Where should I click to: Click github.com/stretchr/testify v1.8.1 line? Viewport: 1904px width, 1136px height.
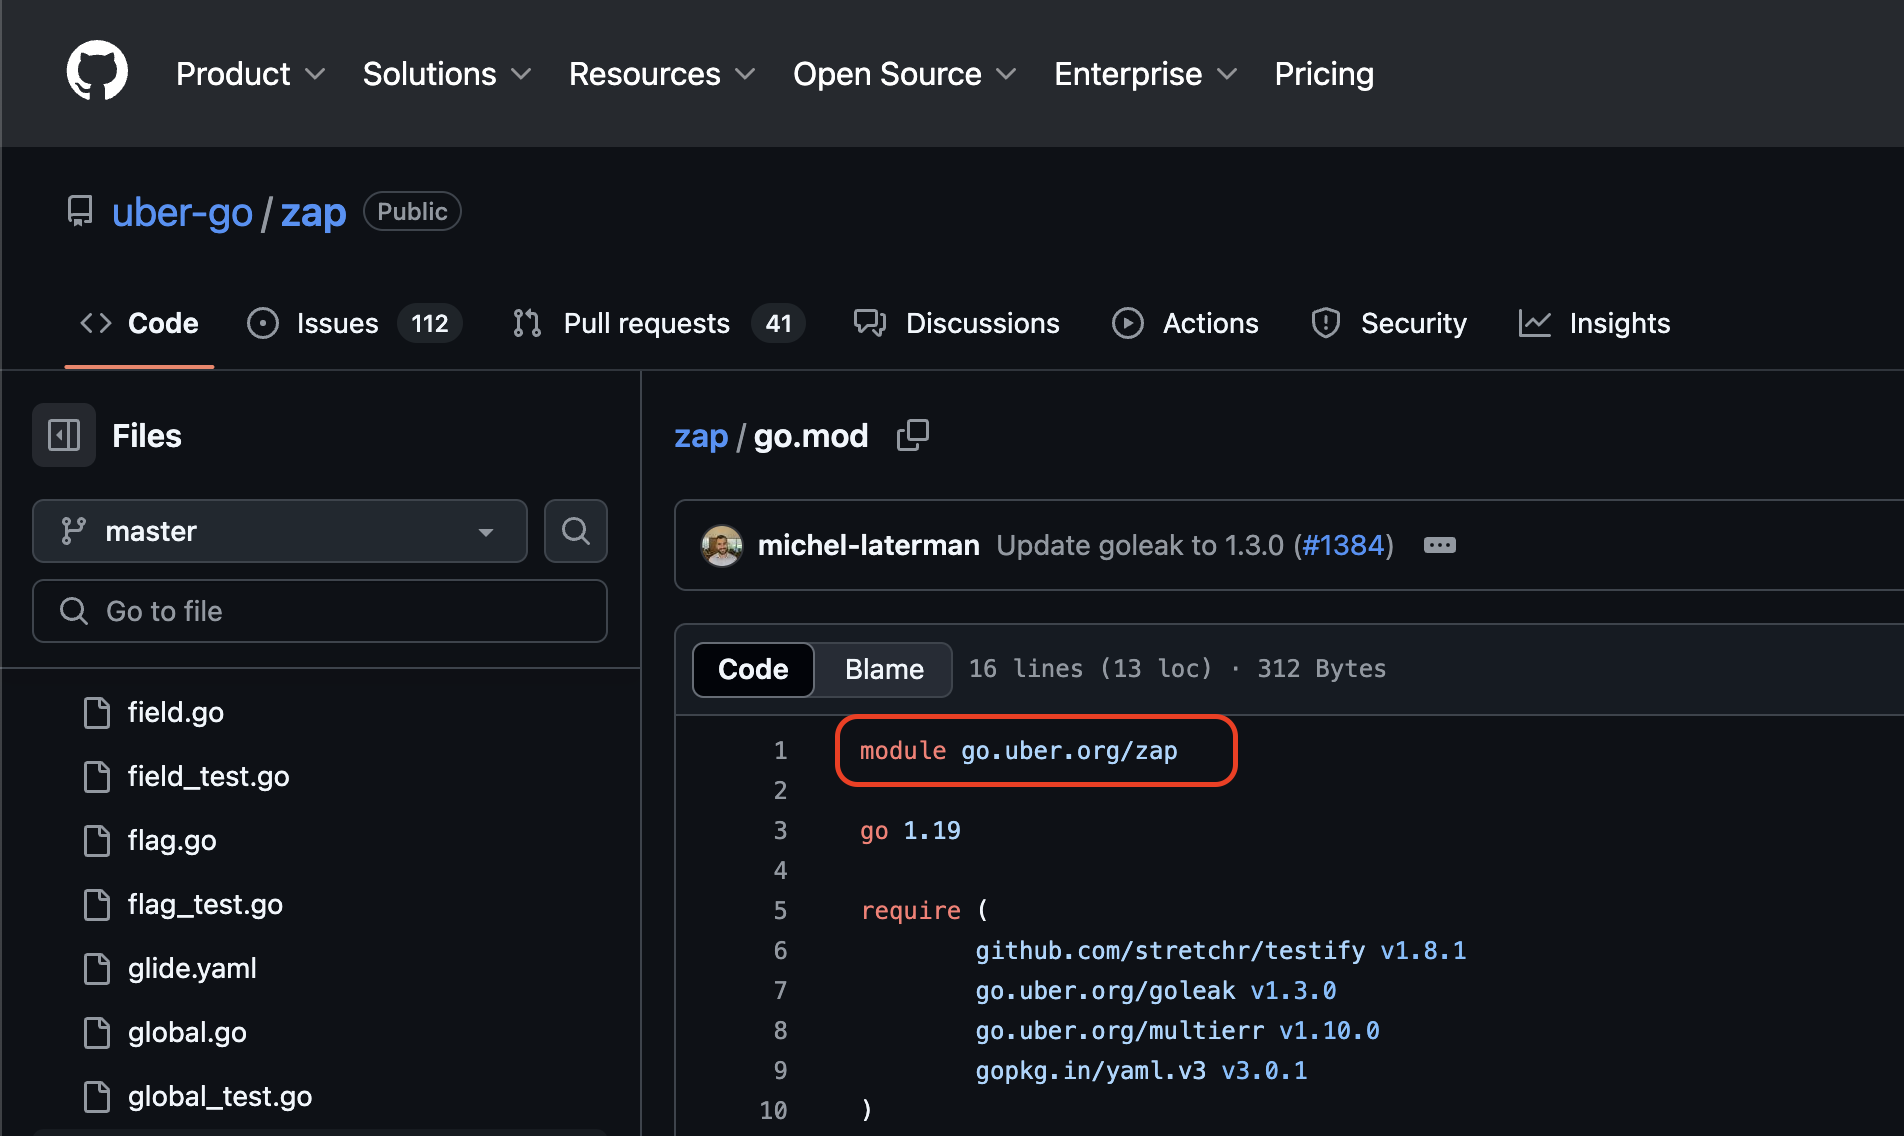[x=1221, y=951]
